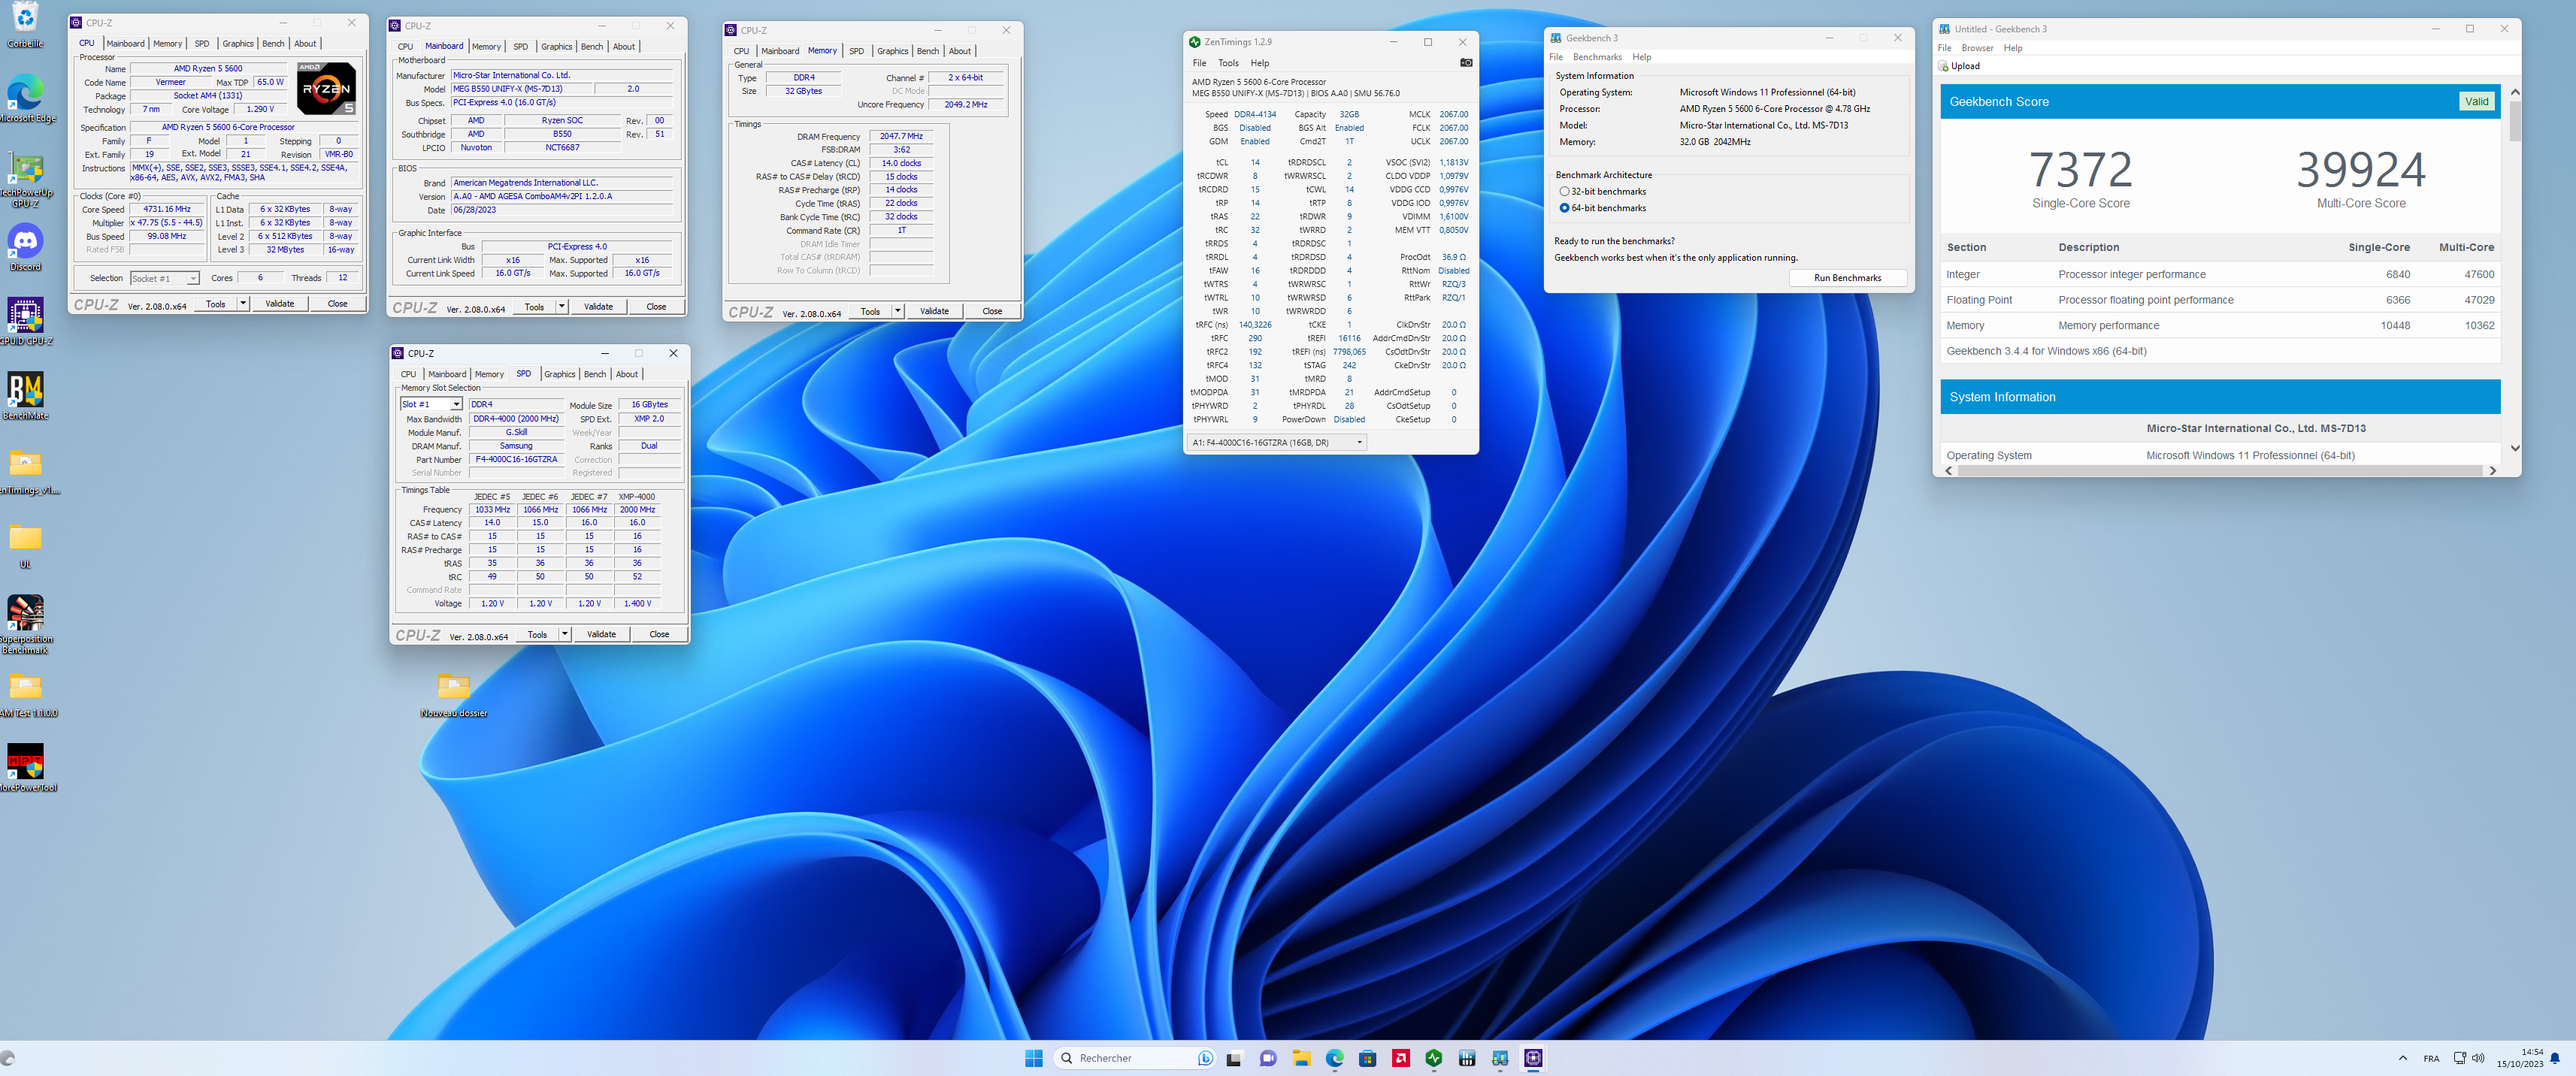Click the scroll-down arrow in the Geekbench results window
This screenshot has height=1076, width=2576.
point(2514,449)
